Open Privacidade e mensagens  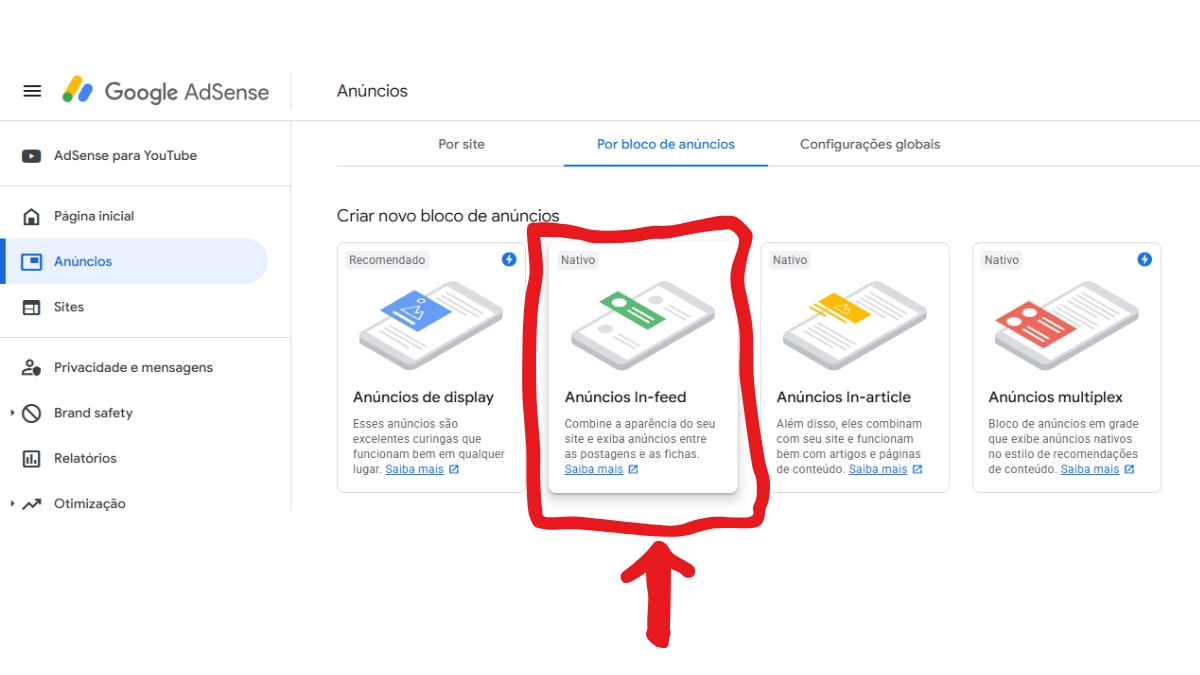pyautogui.click(x=134, y=368)
